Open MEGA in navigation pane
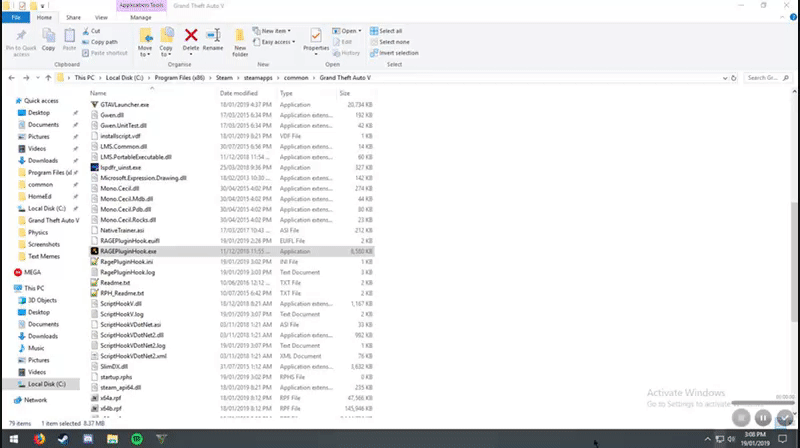Image resolution: width=800 pixels, height=448 pixels. [32, 272]
